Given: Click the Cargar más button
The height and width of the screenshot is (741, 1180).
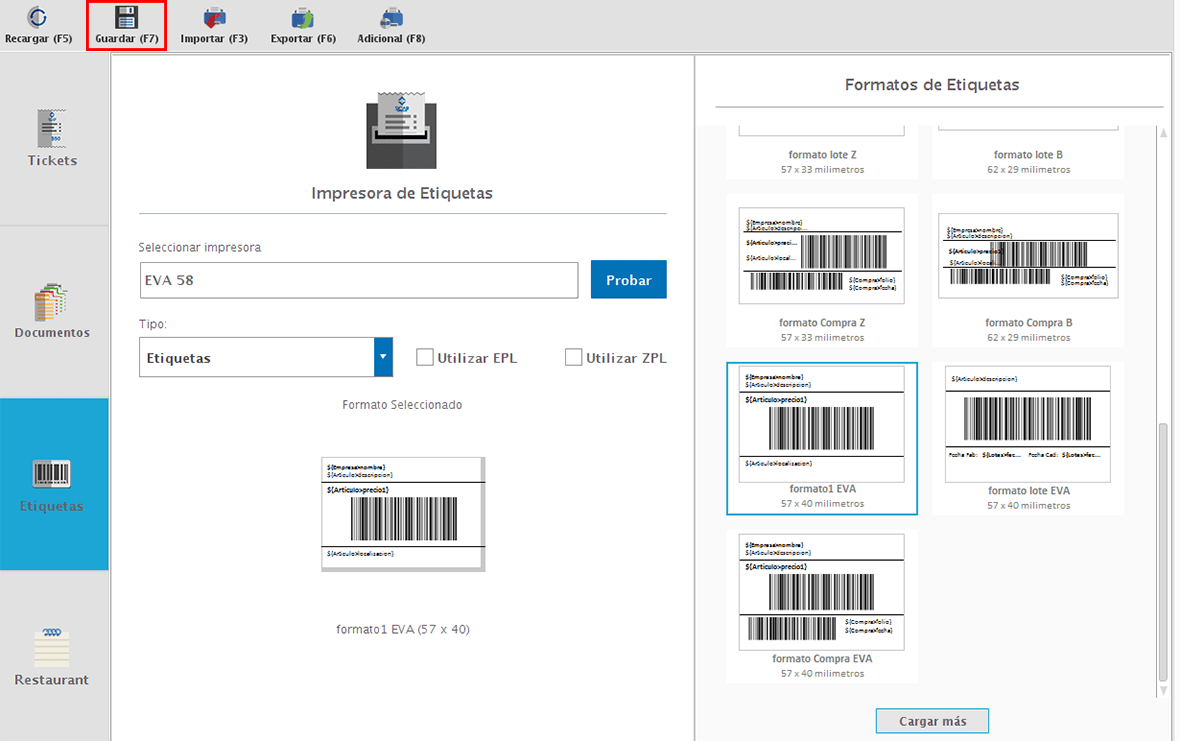Looking at the screenshot, I should coord(932,721).
